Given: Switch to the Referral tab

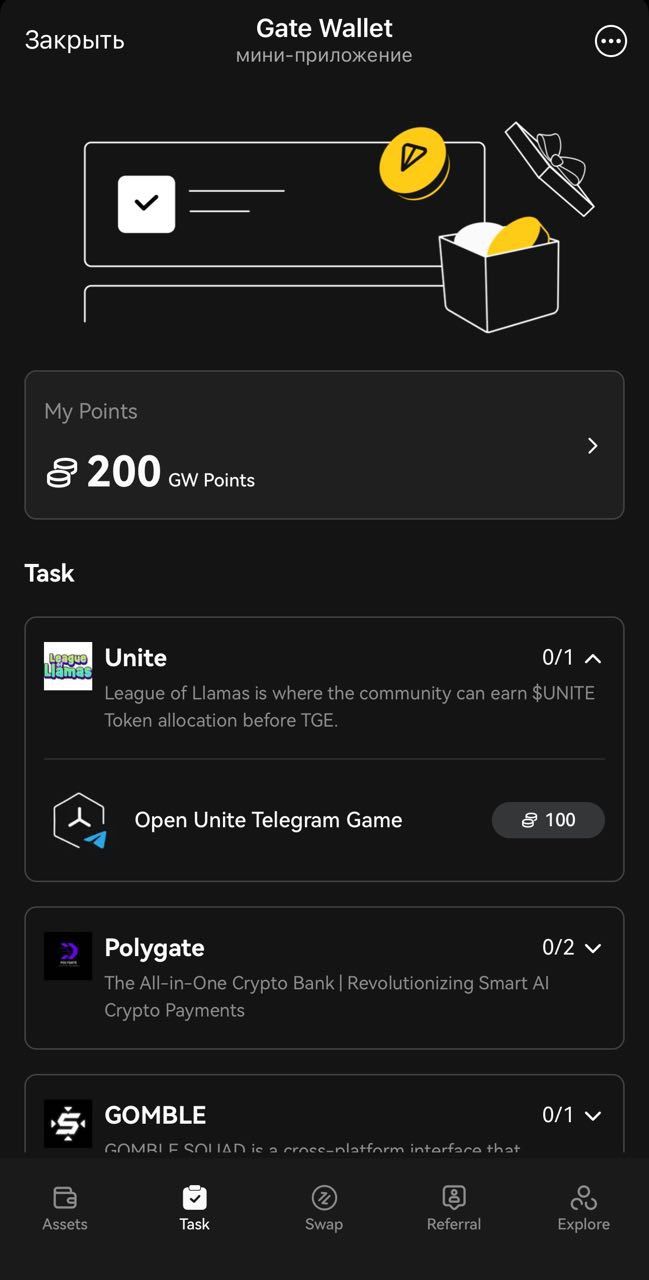Looking at the screenshot, I should click(x=454, y=1208).
